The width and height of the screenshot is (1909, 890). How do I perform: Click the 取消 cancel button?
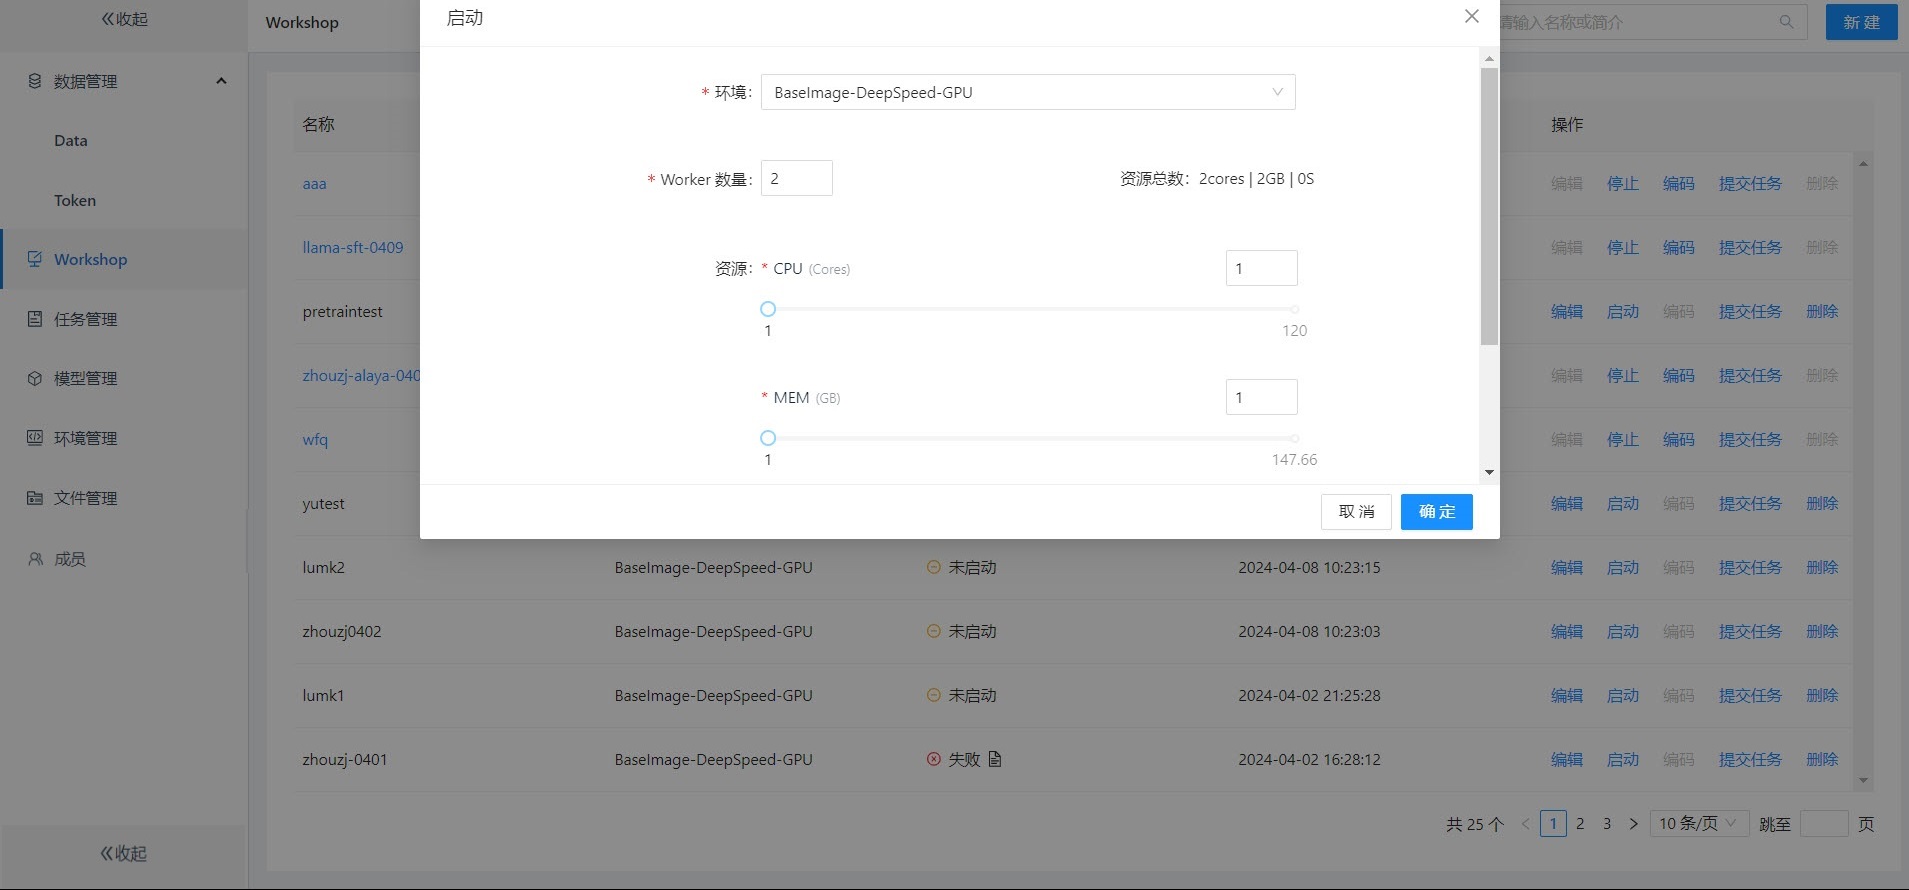[1356, 512]
